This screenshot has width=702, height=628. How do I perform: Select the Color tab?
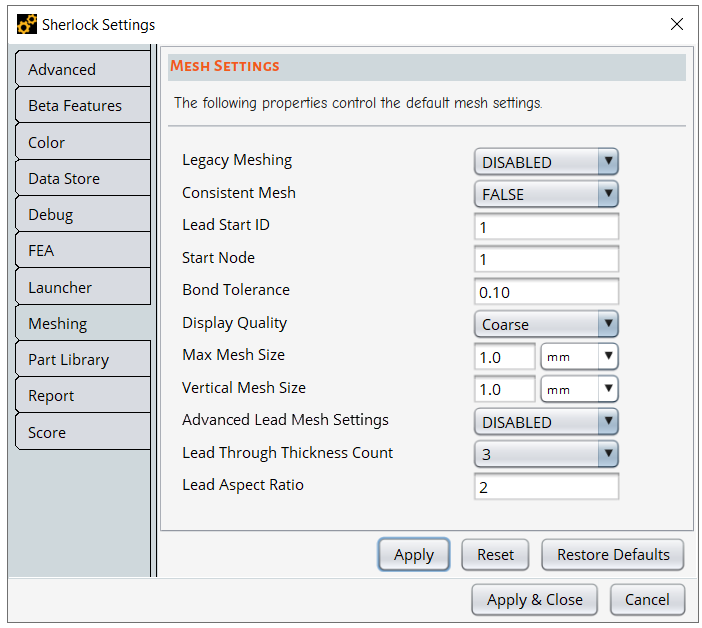coord(83,142)
